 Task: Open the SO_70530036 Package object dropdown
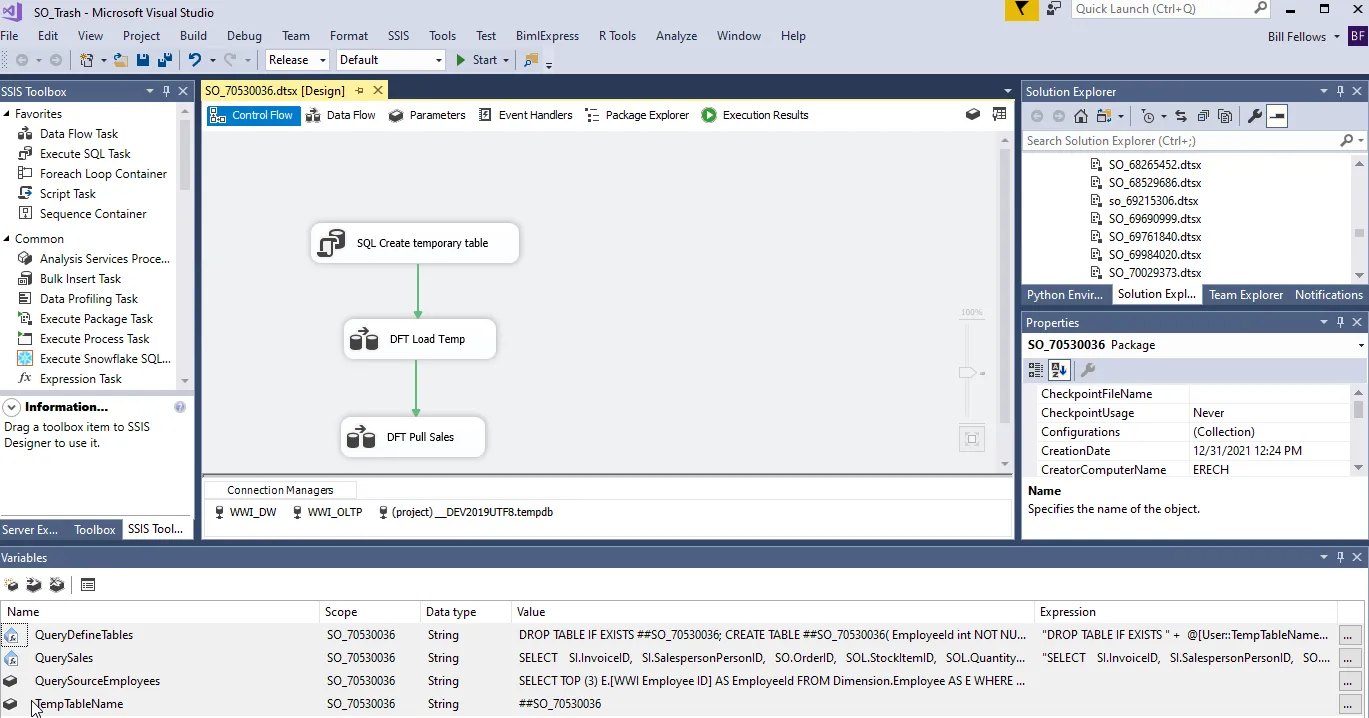coord(1361,345)
